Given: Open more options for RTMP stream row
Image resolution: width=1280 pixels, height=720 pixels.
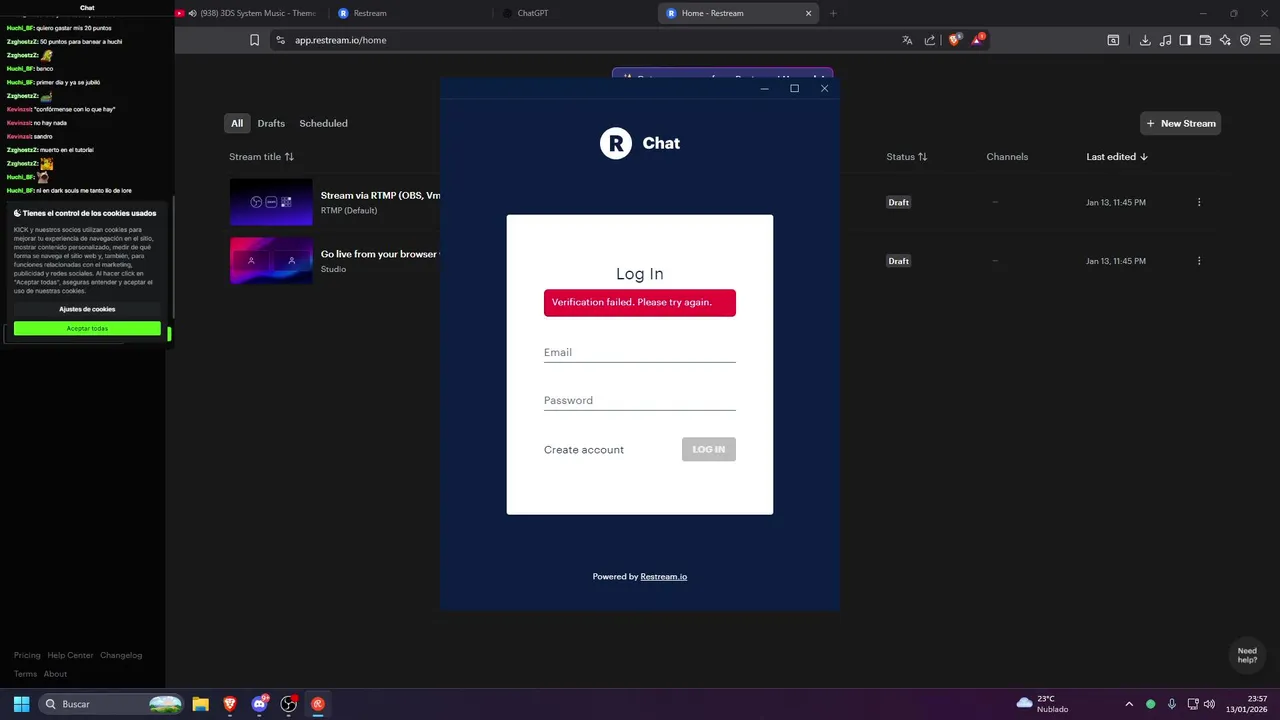Looking at the screenshot, I should [x=1199, y=202].
